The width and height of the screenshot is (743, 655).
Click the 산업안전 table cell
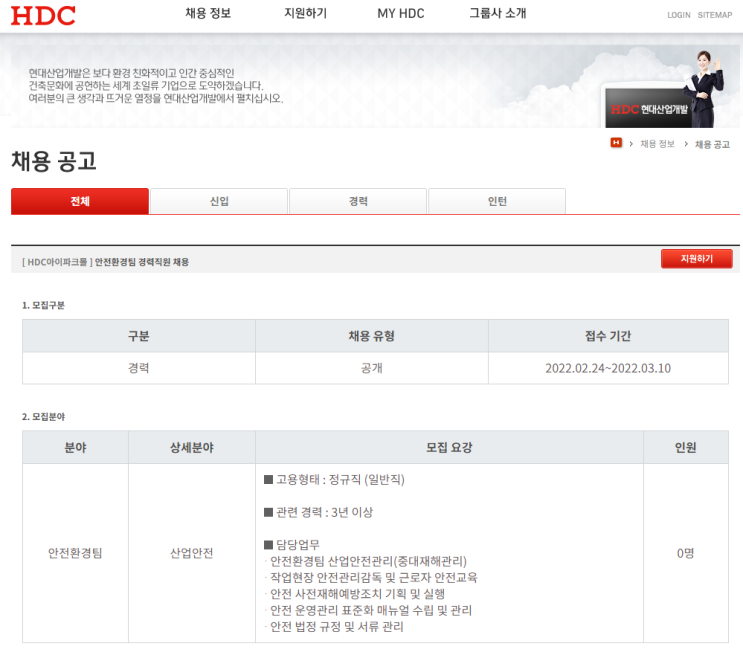192,553
